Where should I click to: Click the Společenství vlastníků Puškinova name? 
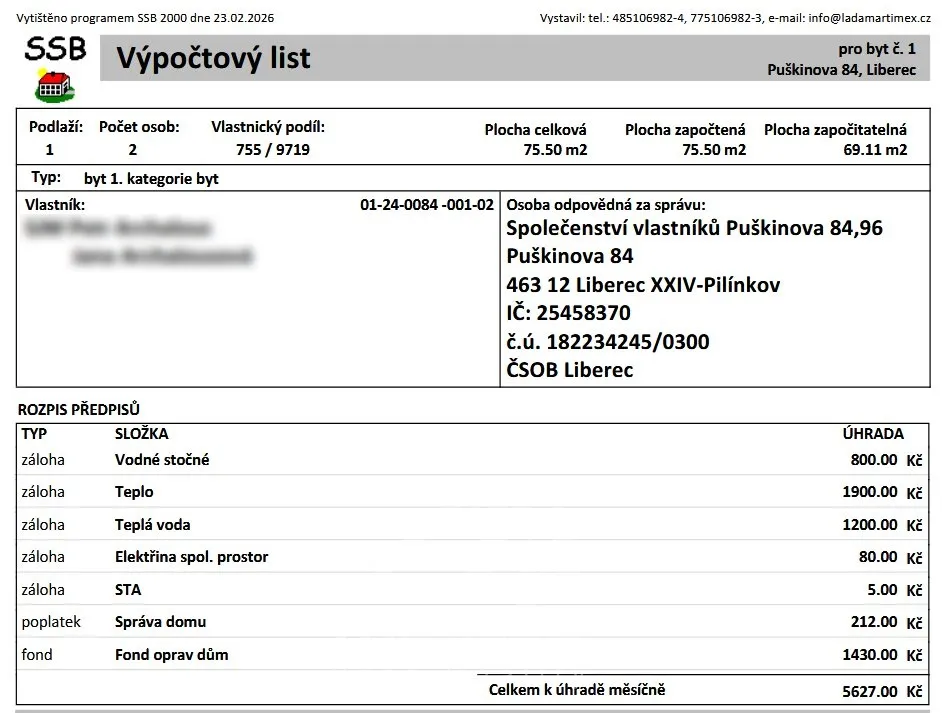[694, 228]
